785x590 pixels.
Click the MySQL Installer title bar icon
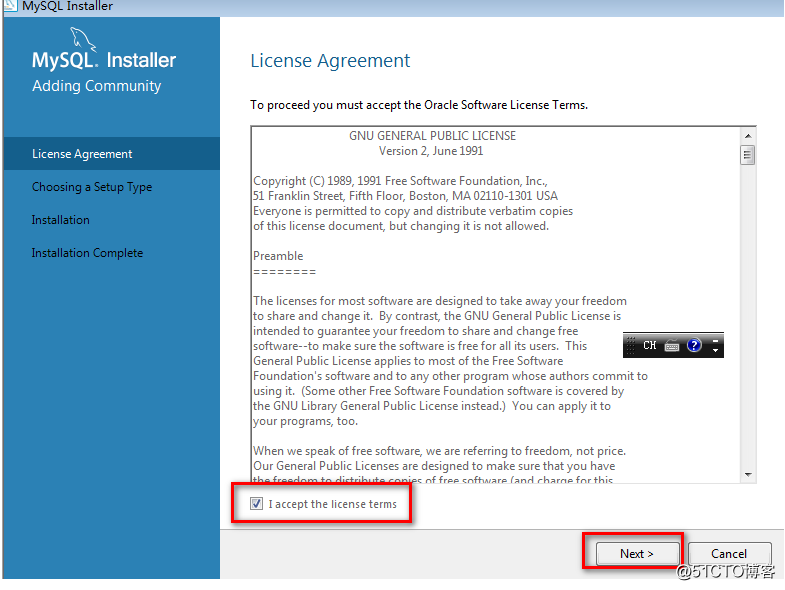10,6
